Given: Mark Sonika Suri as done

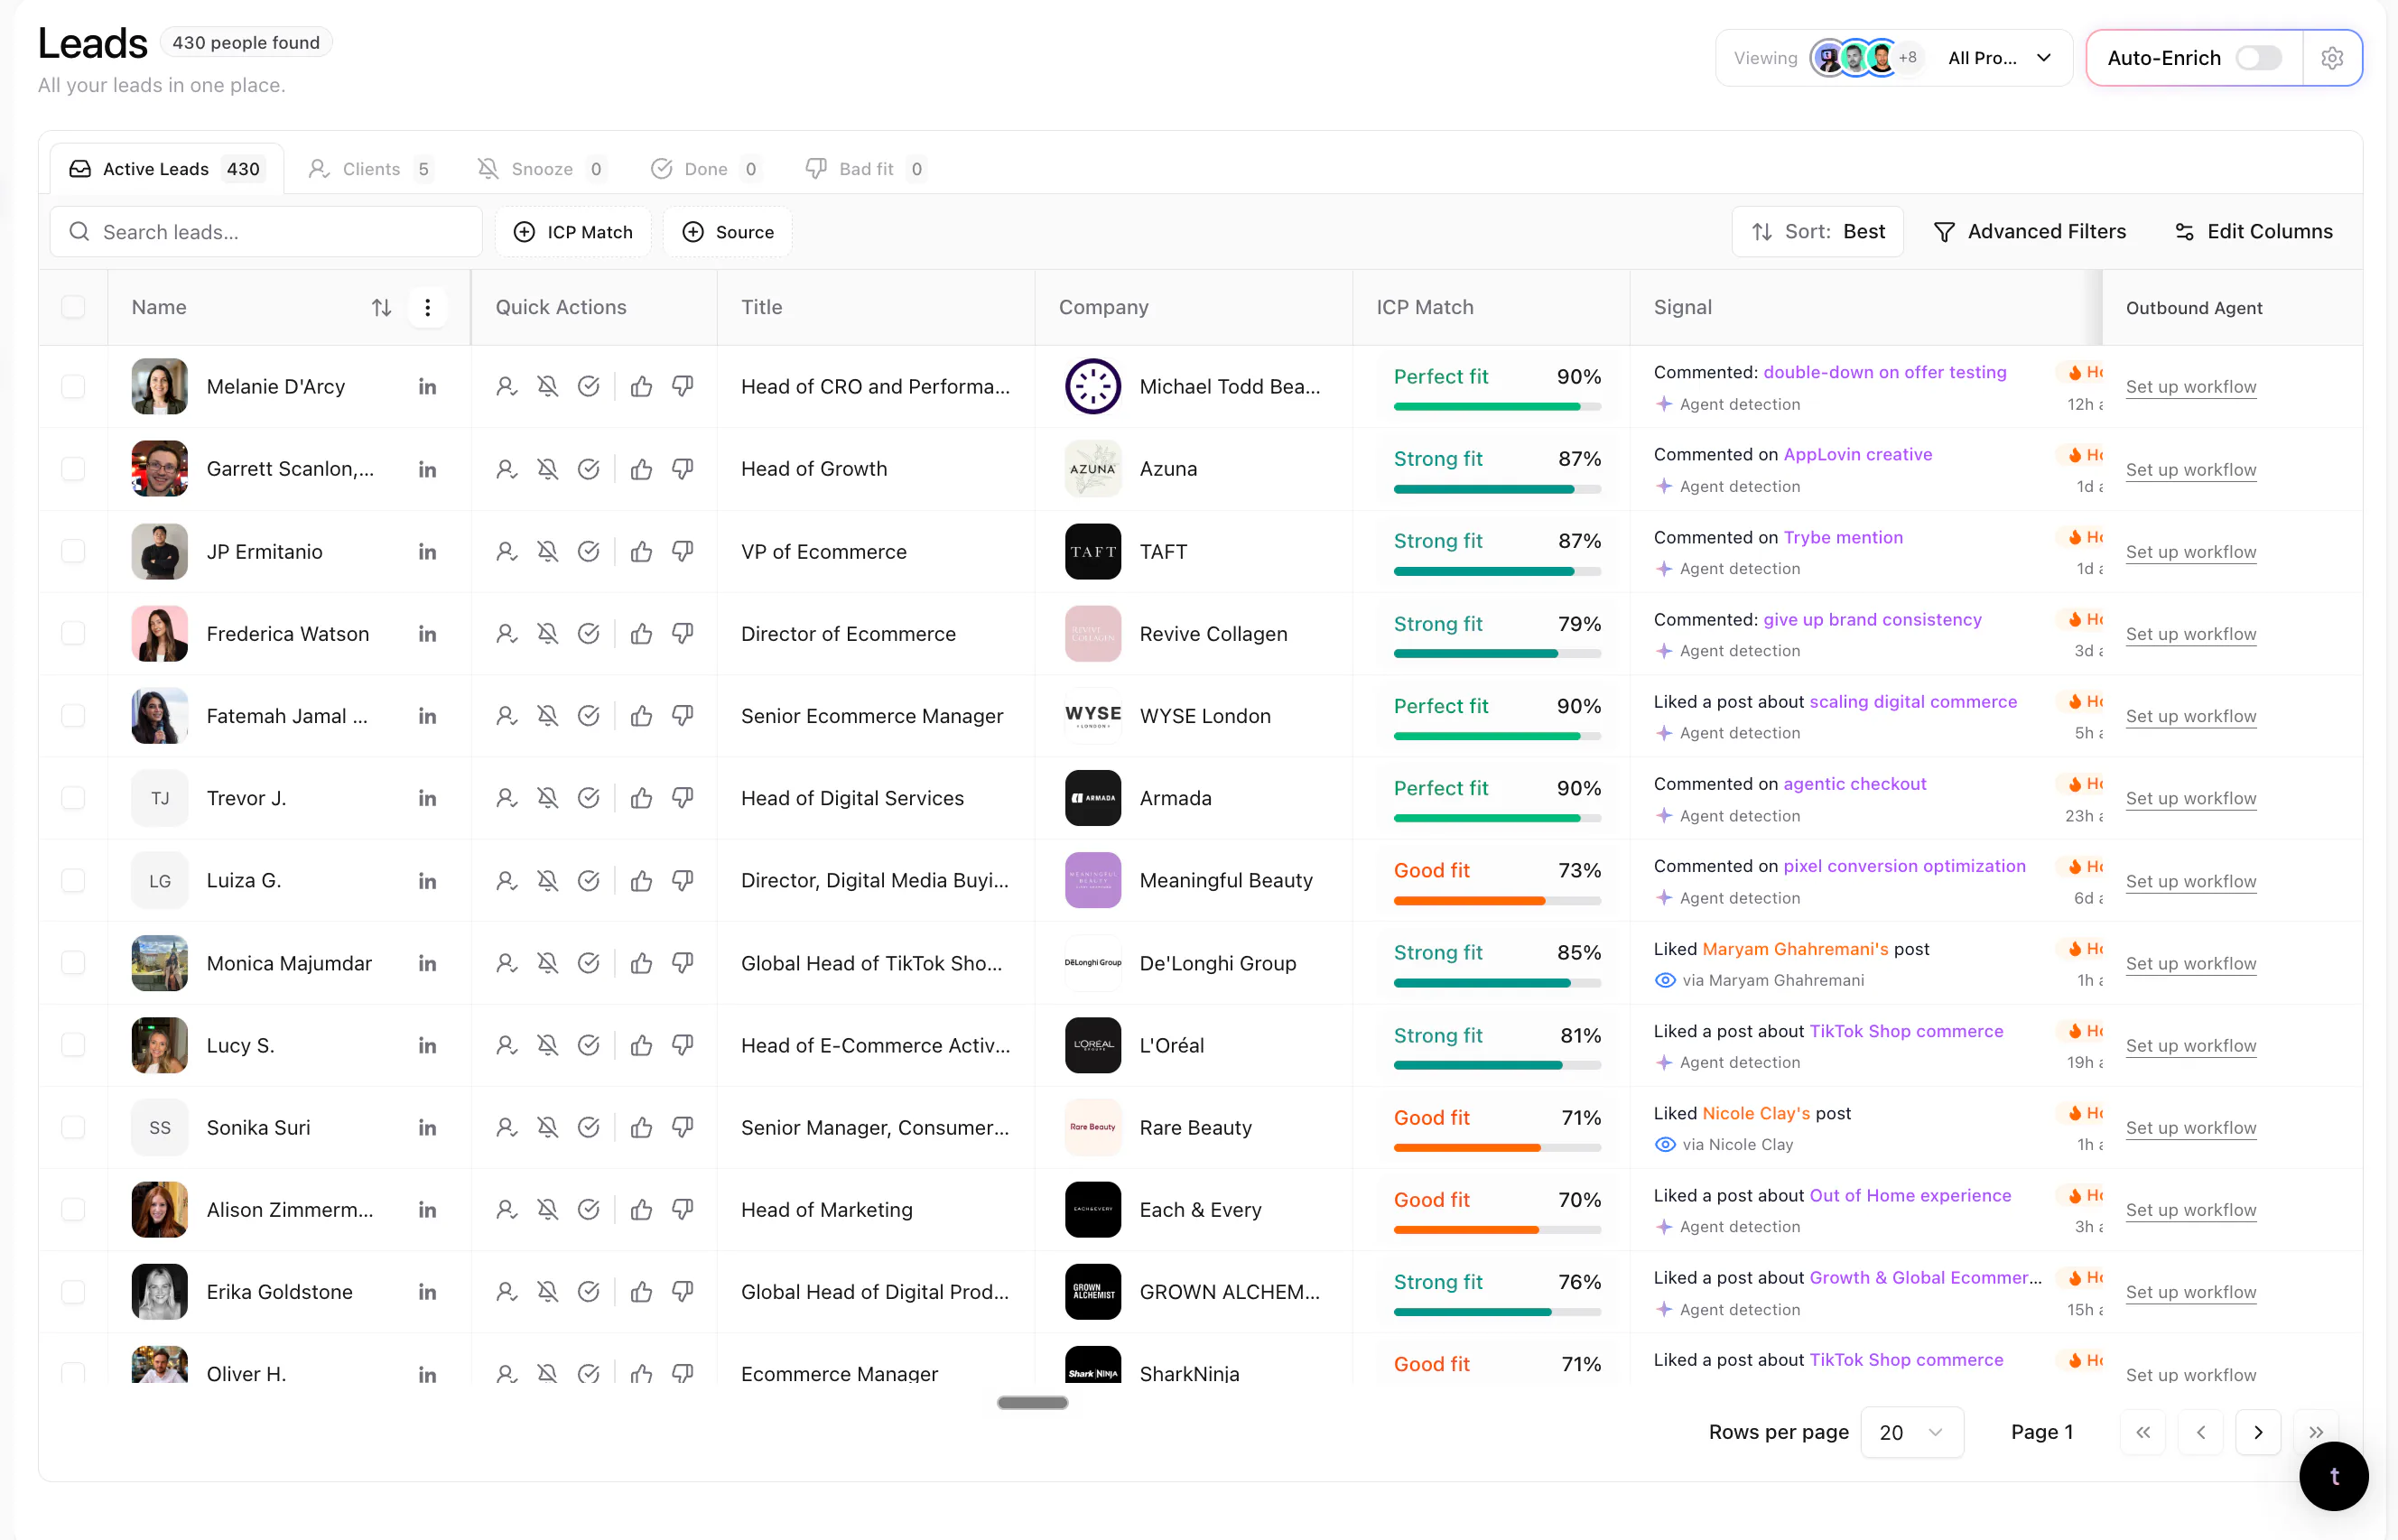Looking at the screenshot, I should tap(589, 1127).
